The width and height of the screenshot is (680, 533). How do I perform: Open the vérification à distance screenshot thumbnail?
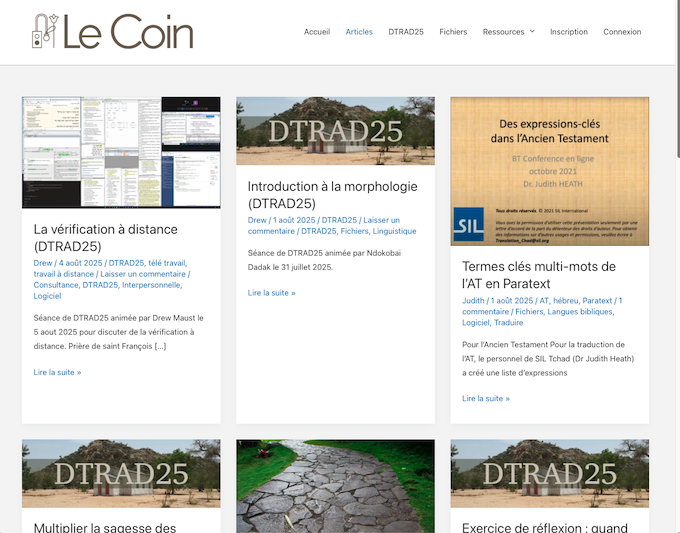[x=121, y=152]
